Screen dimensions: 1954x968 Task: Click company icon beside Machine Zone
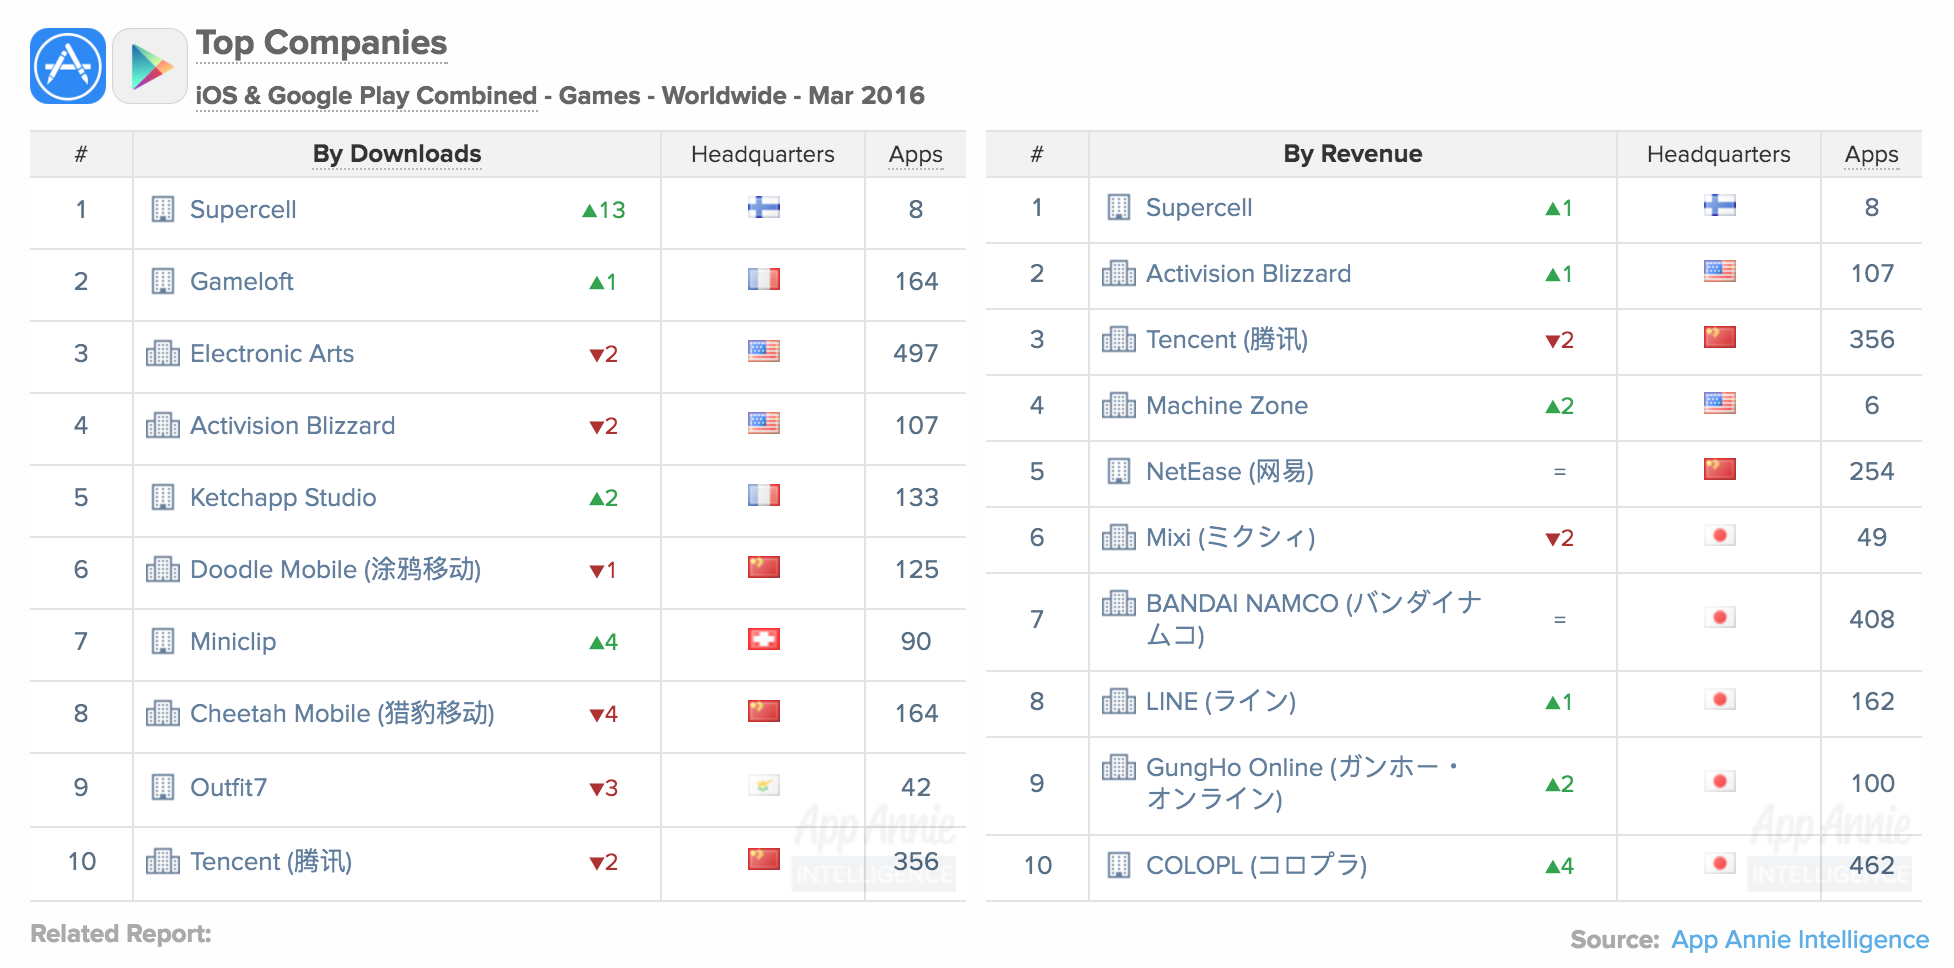point(1119,405)
